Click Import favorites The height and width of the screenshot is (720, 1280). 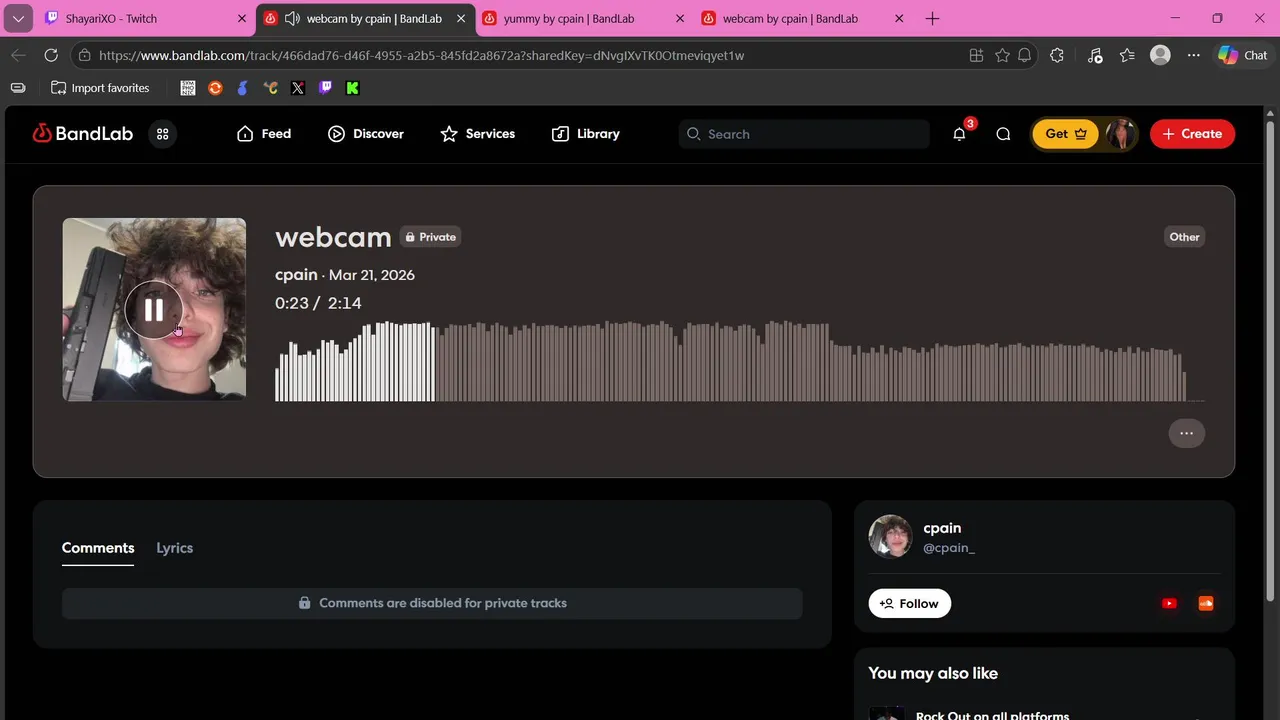click(x=100, y=88)
